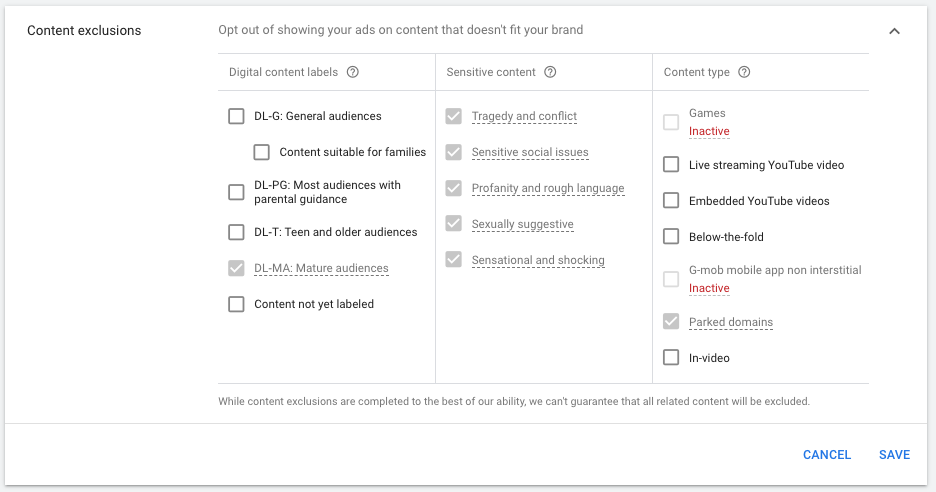
Task: Select DL-T: Teen and older audiences
Action: pyautogui.click(x=236, y=232)
